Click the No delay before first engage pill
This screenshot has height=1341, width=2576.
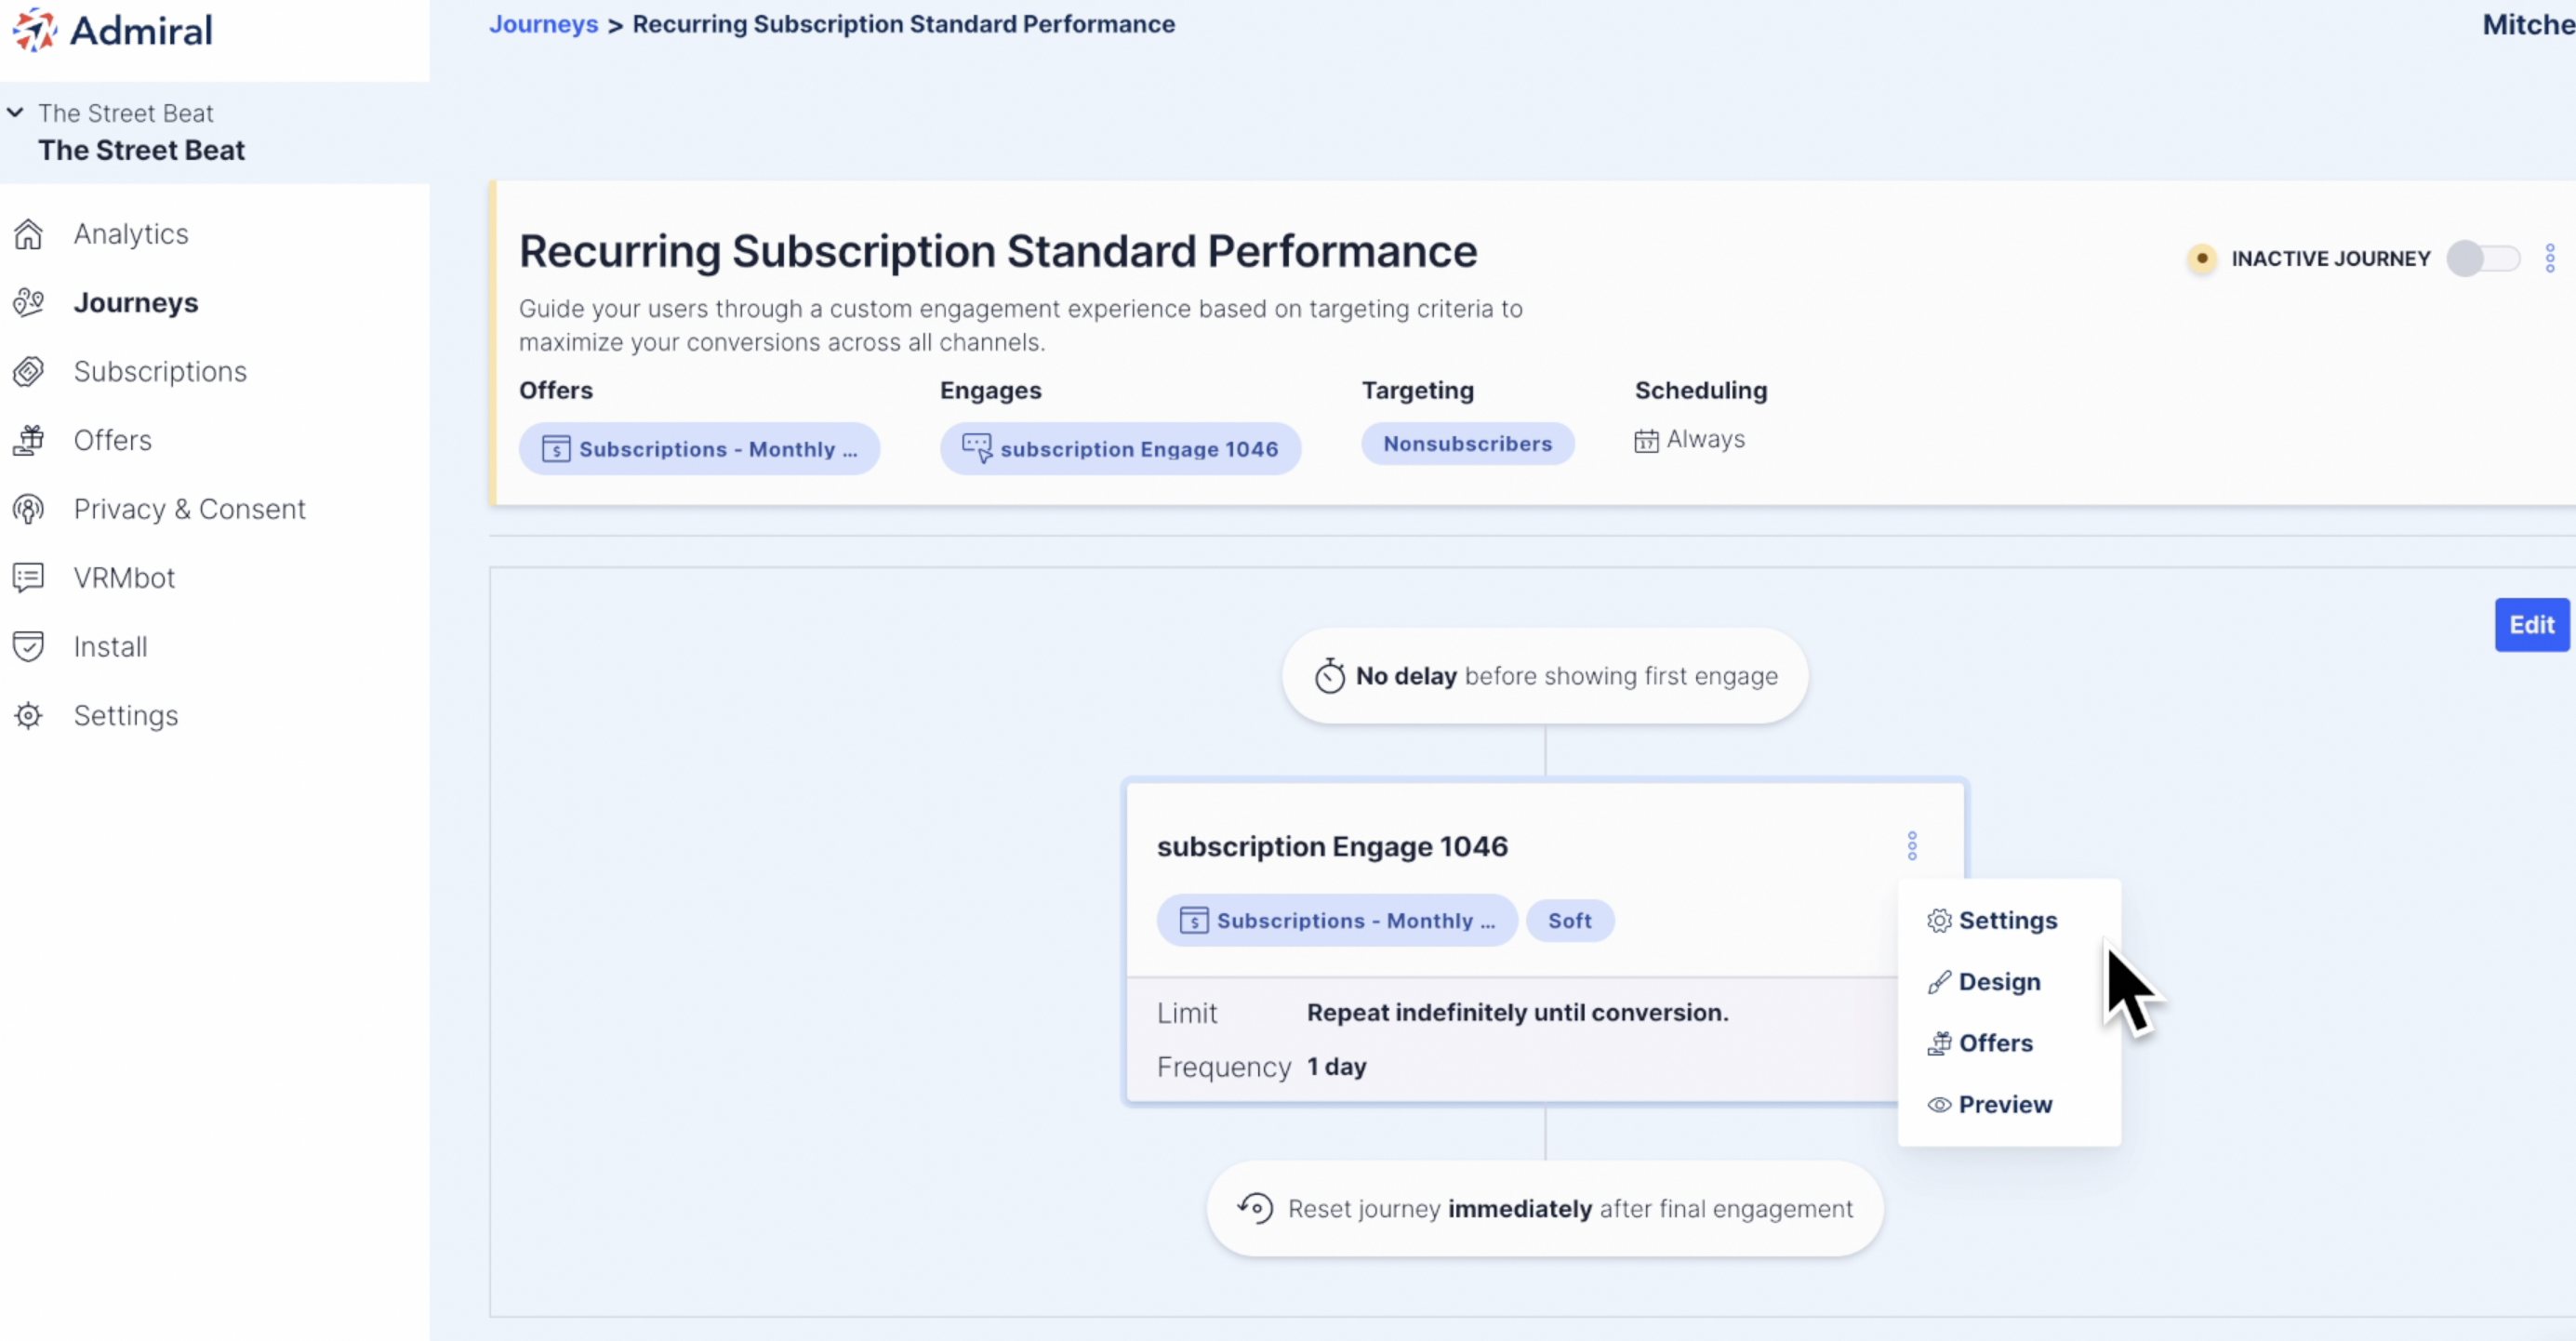[1545, 676]
